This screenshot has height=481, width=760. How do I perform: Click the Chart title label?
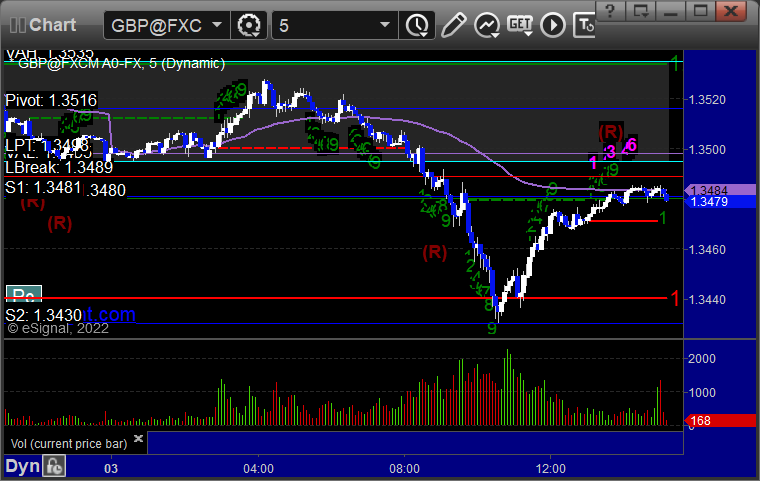pos(52,25)
